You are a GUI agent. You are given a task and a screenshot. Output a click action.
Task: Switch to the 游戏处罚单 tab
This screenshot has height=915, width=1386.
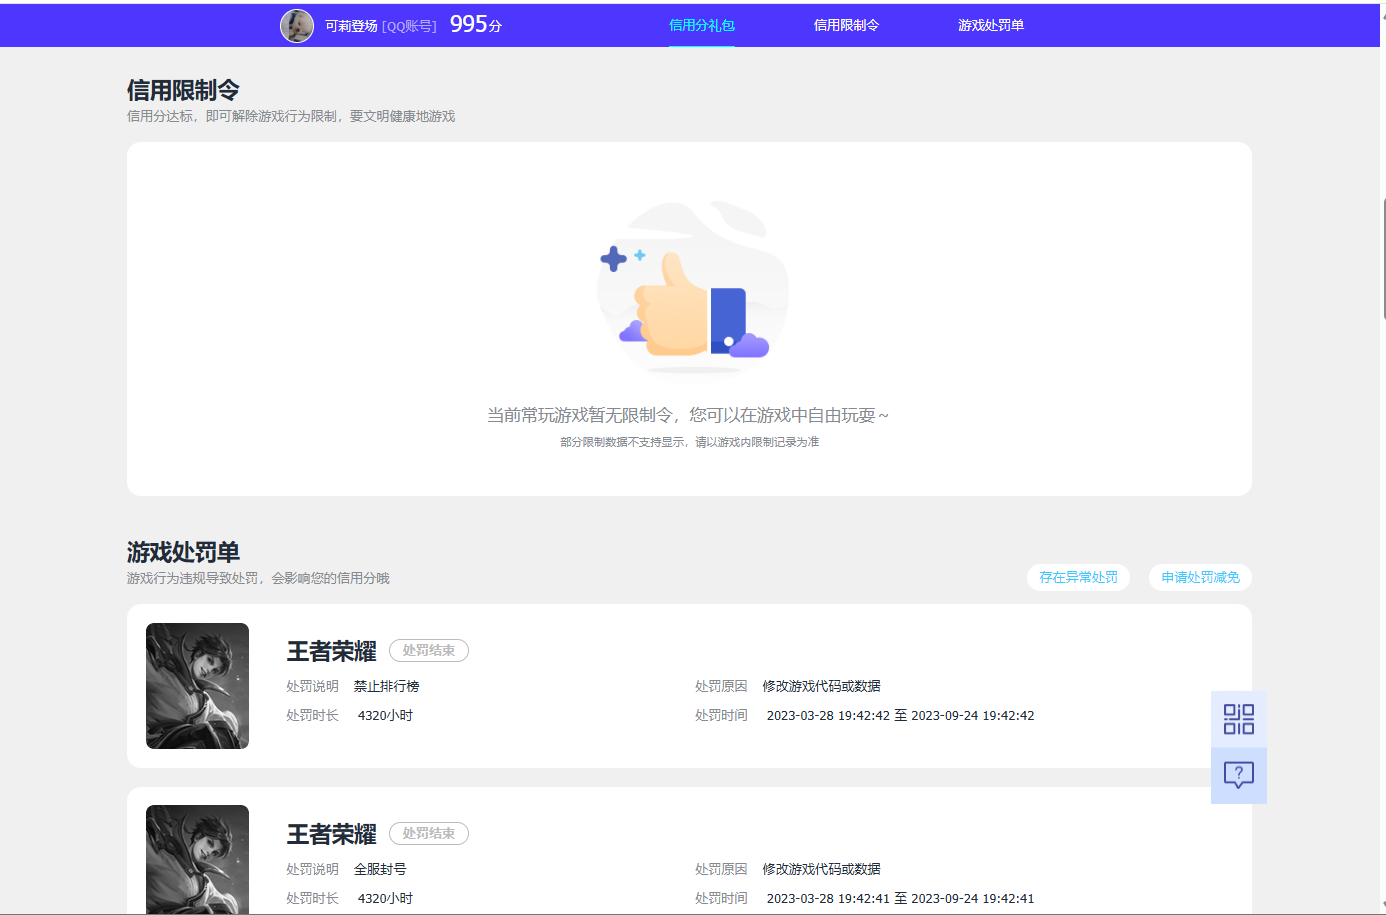tap(991, 26)
